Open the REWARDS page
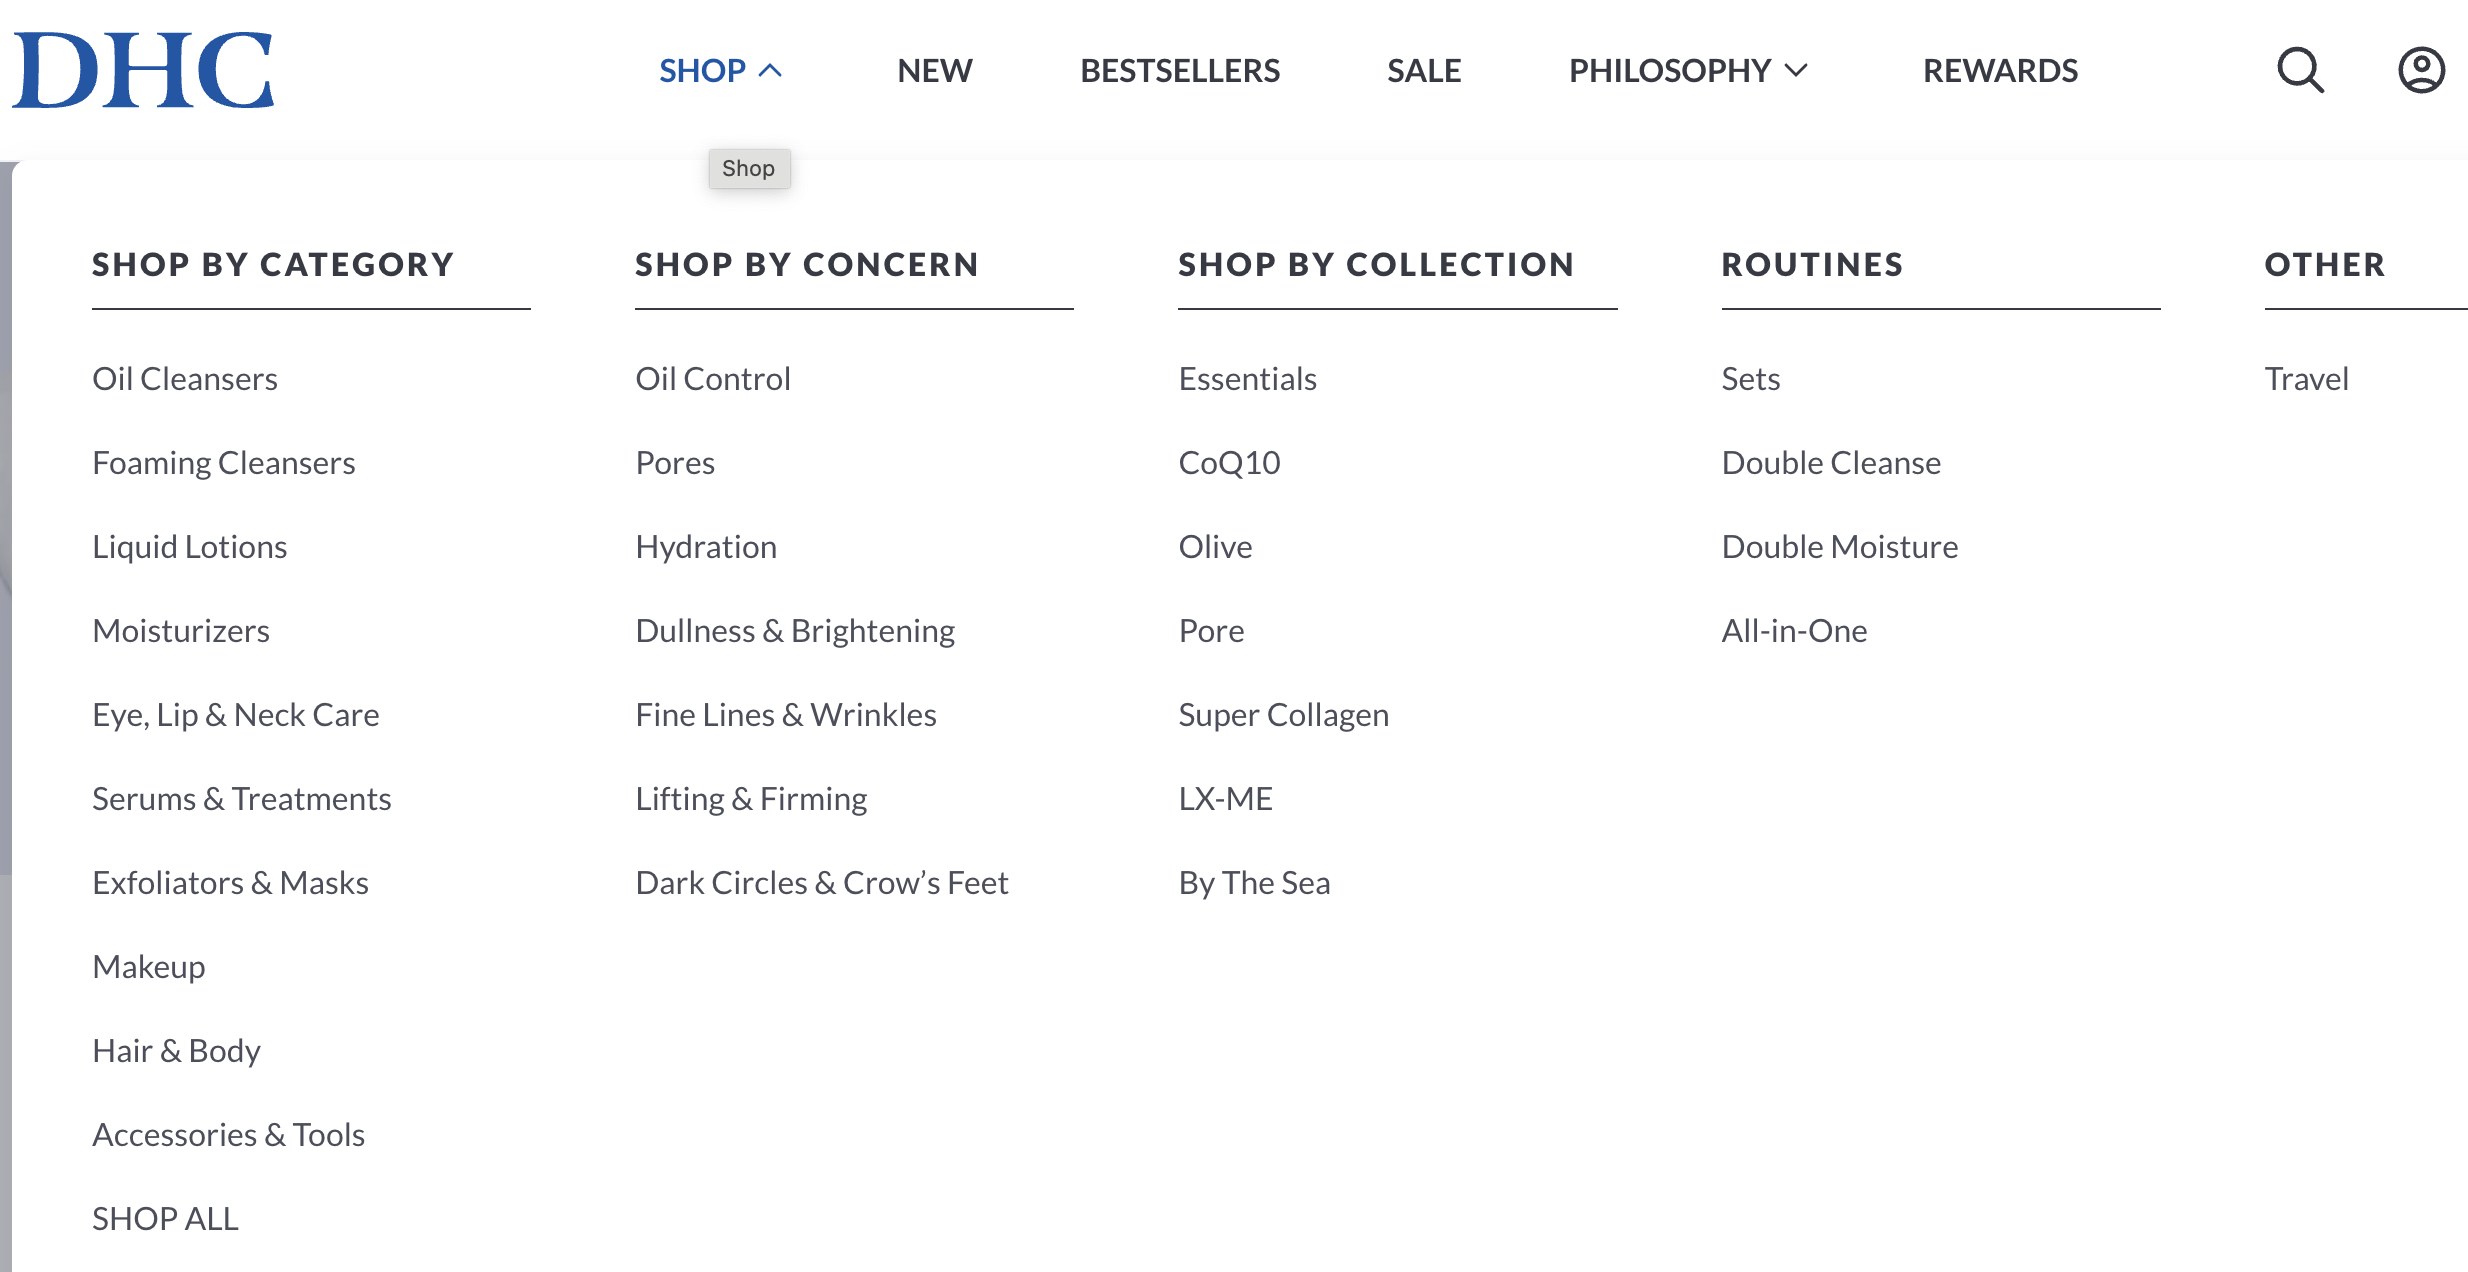The height and width of the screenshot is (1272, 2468). point(2000,70)
